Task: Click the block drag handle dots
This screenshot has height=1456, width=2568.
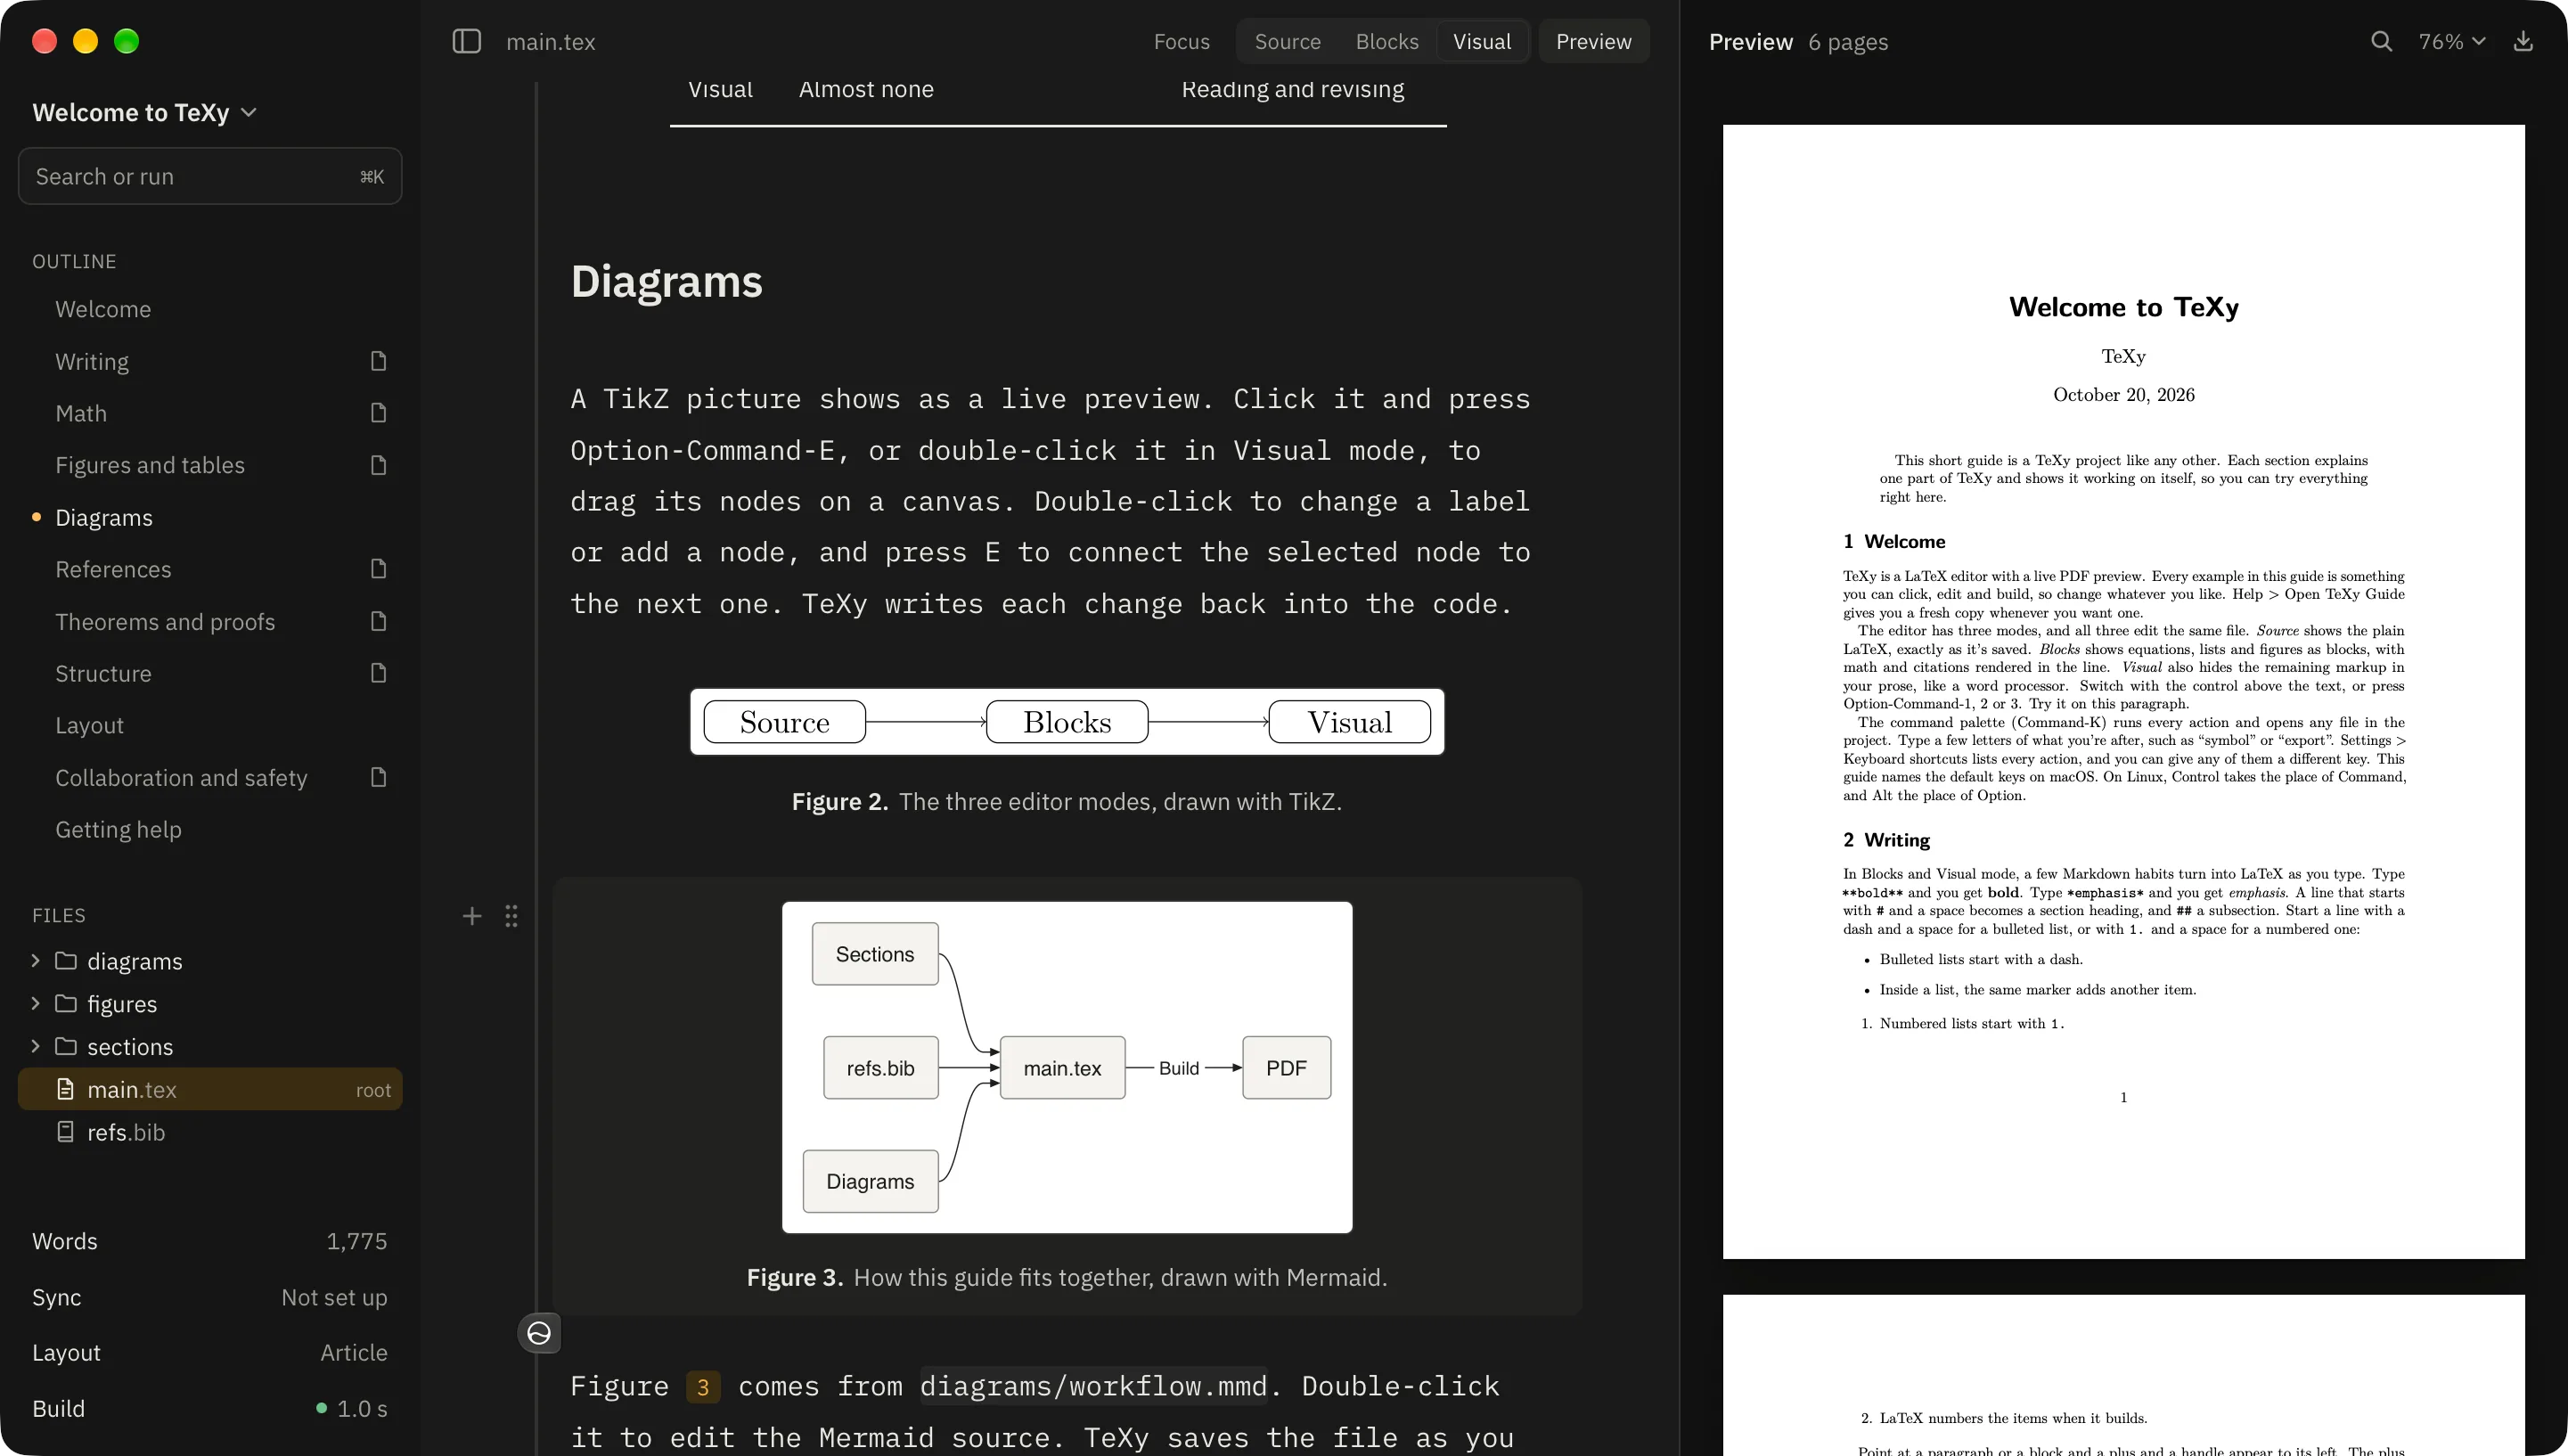Action: coord(511,916)
